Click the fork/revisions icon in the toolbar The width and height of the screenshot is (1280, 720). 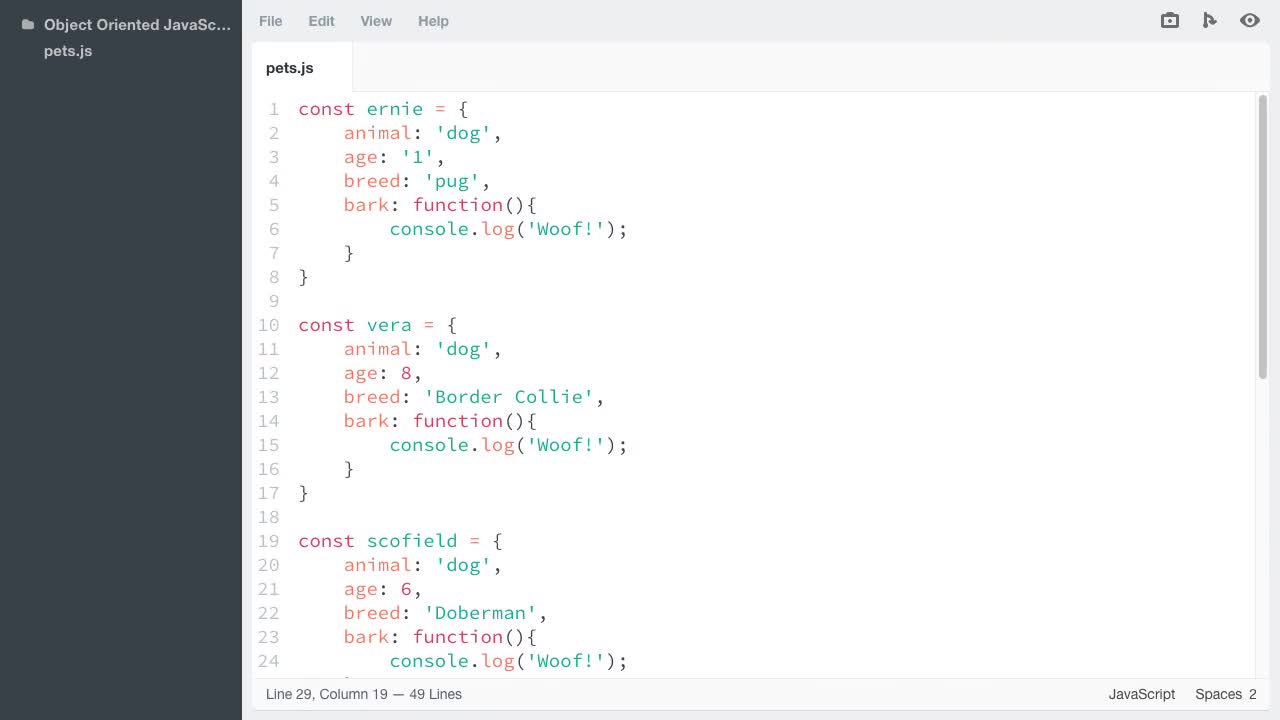click(x=1210, y=20)
